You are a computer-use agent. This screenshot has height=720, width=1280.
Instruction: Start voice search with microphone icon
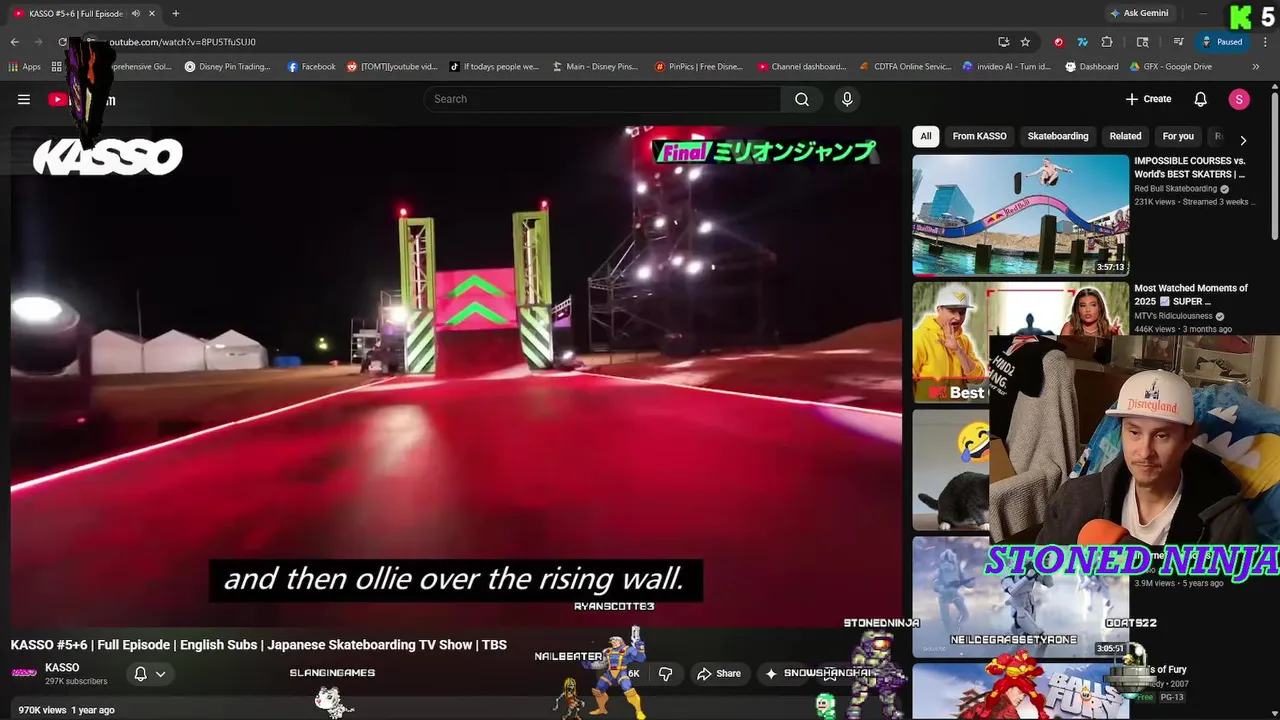click(847, 99)
